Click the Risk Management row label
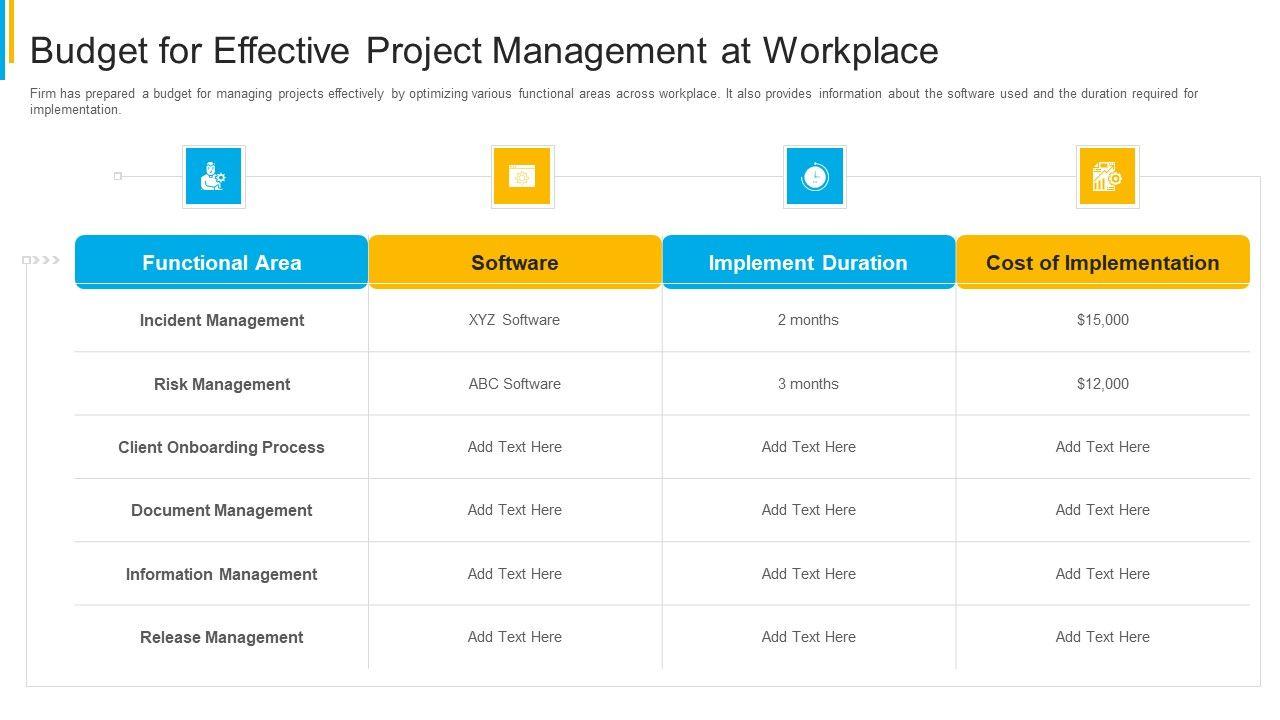The width and height of the screenshot is (1280, 720). click(221, 384)
